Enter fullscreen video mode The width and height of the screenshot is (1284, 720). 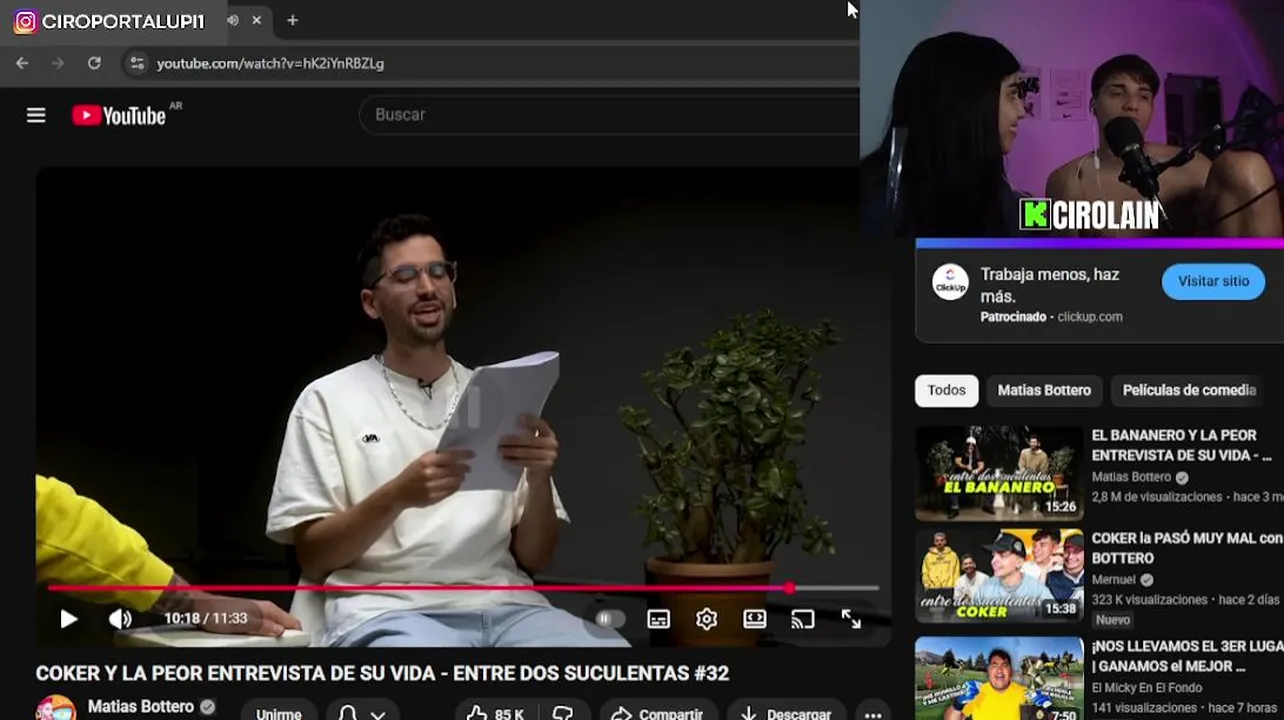851,619
